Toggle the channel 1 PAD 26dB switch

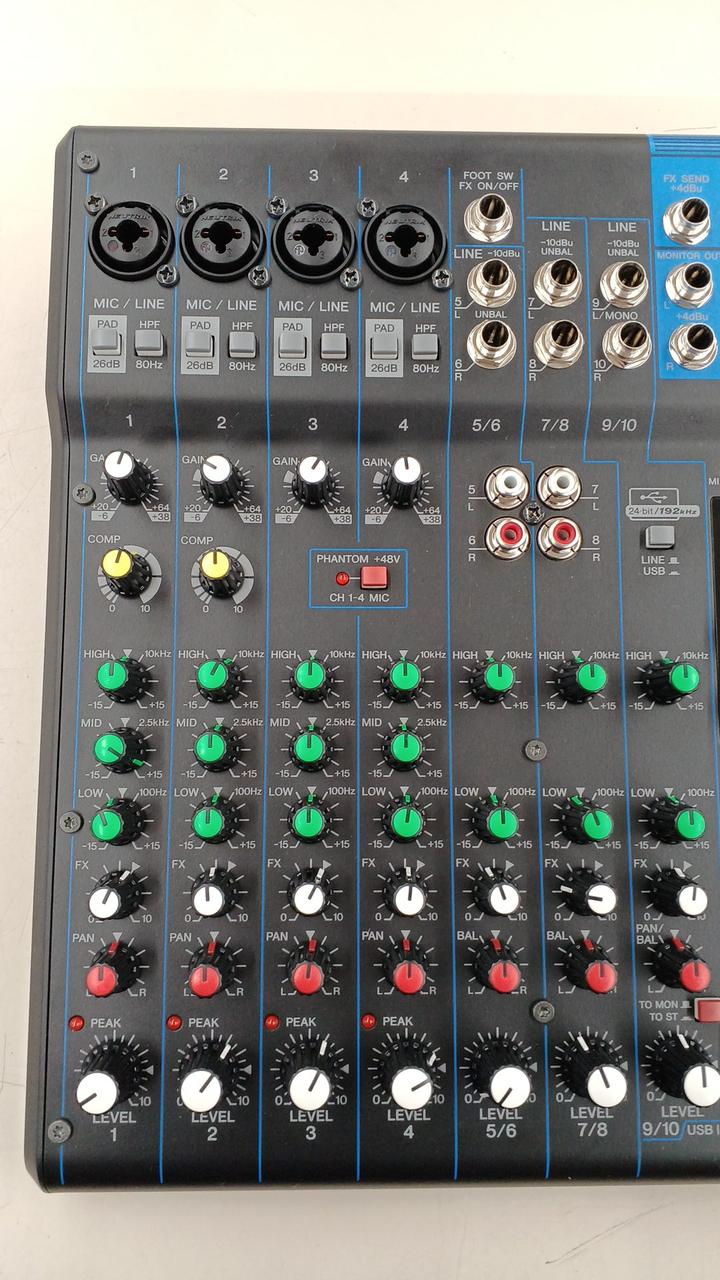tap(108, 343)
